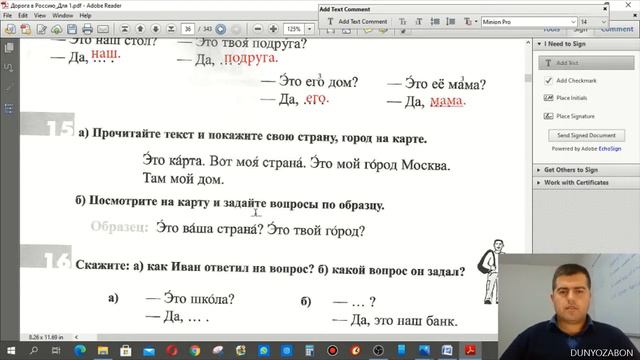
Task: Open the zoom level dropdown arrow
Action: point(309,29)
